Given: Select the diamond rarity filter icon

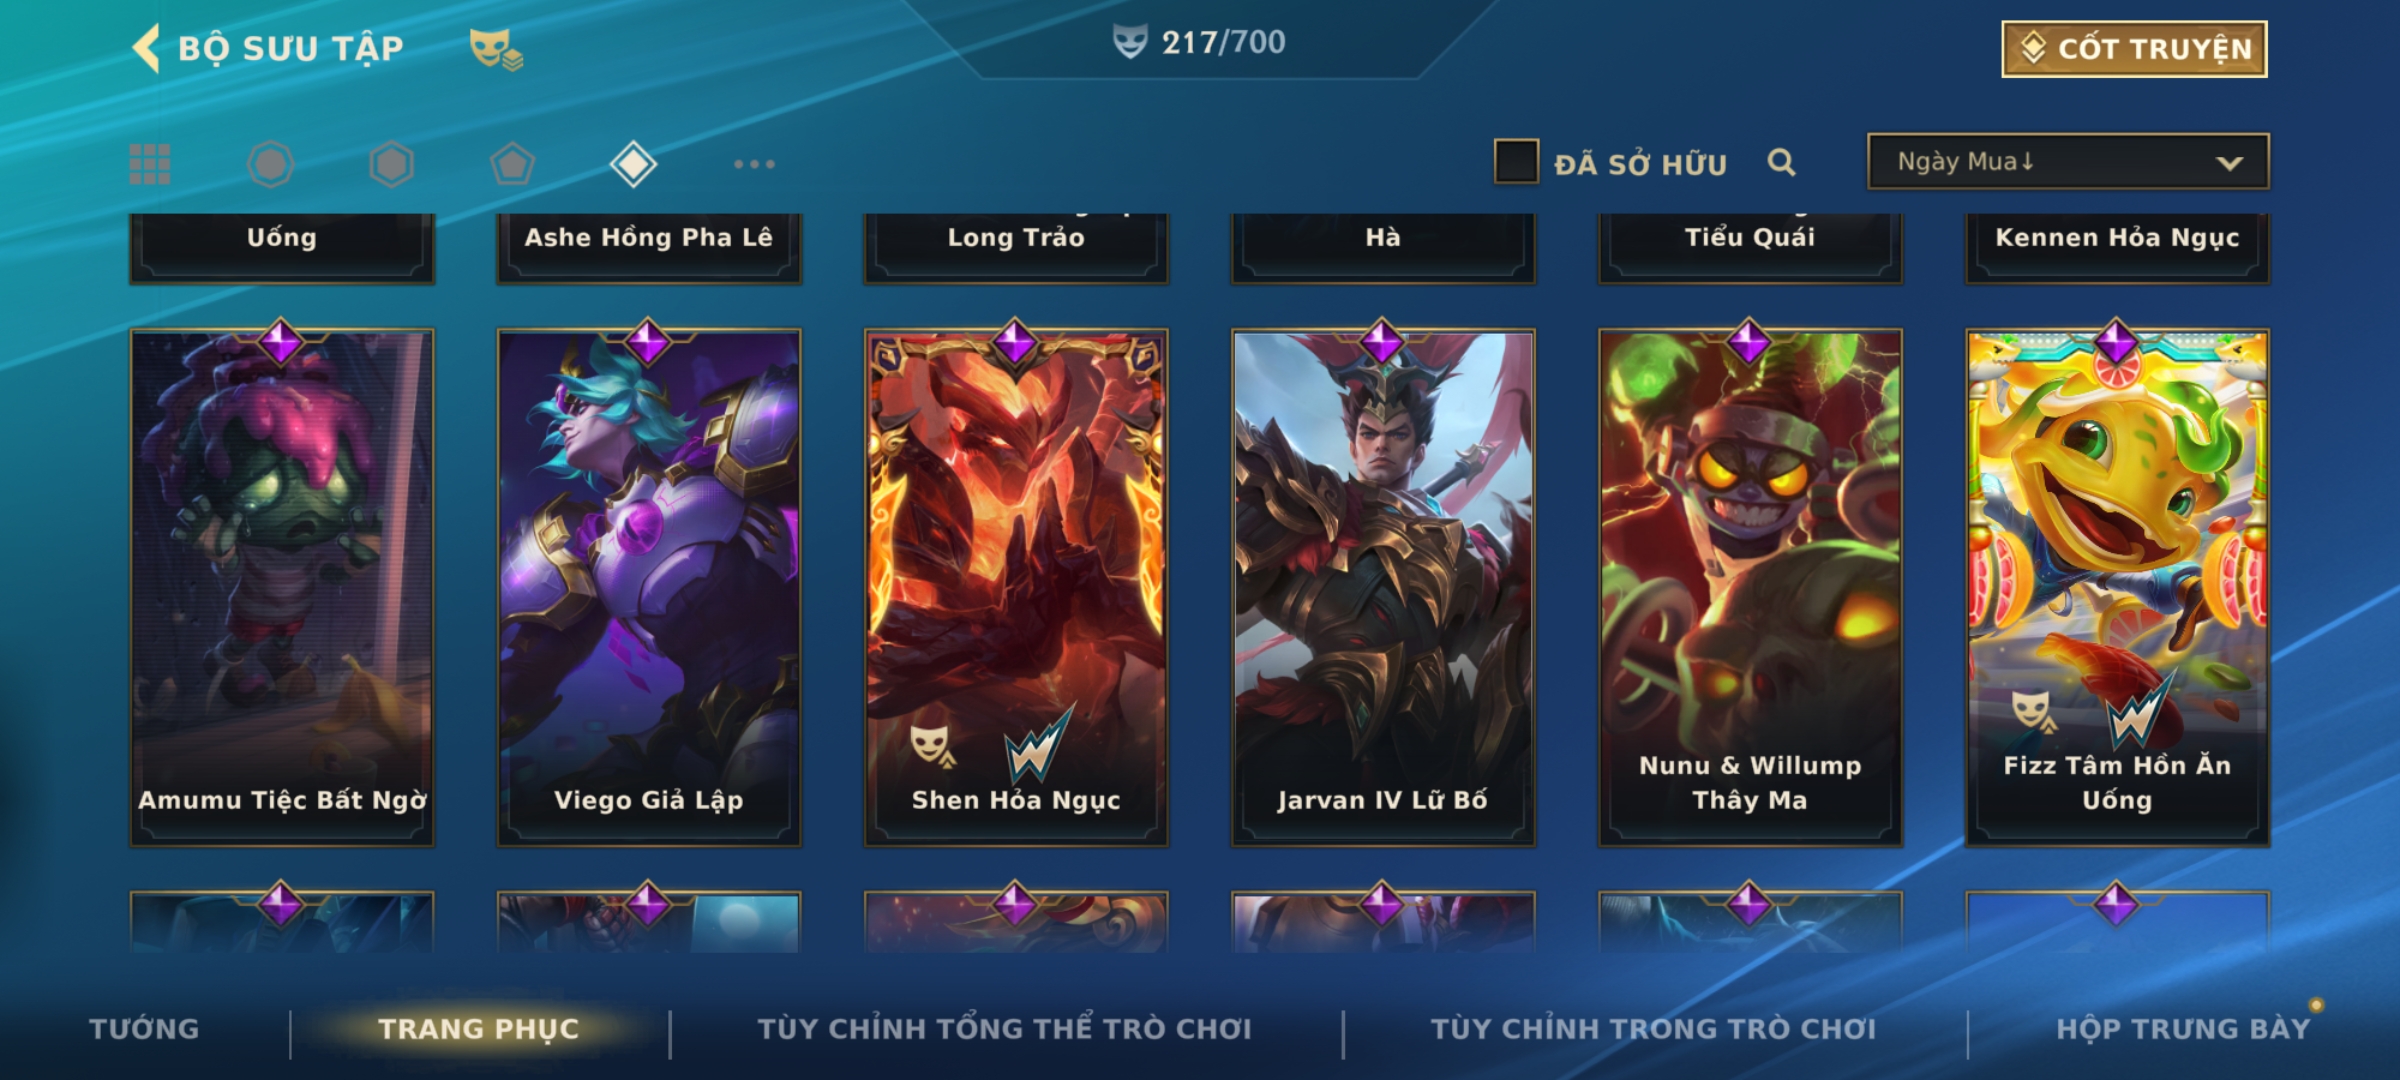Looking at the screenshot, I should click(633, 164).
